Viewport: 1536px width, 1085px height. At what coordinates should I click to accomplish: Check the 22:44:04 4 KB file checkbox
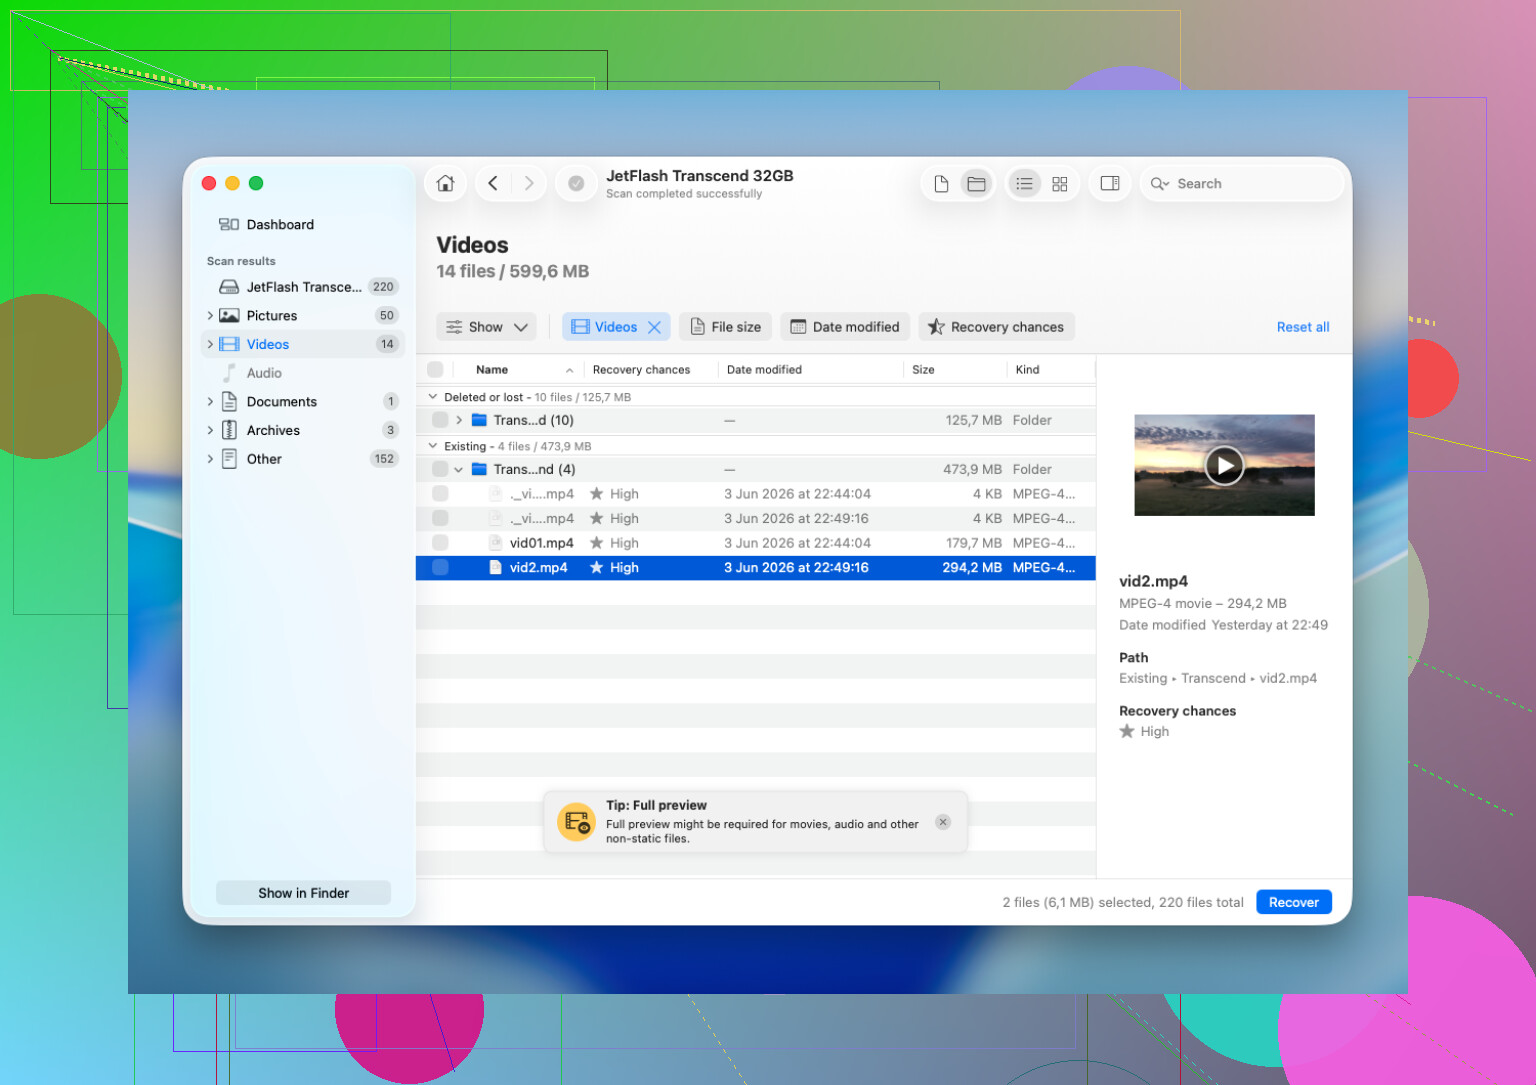[440, 494]
